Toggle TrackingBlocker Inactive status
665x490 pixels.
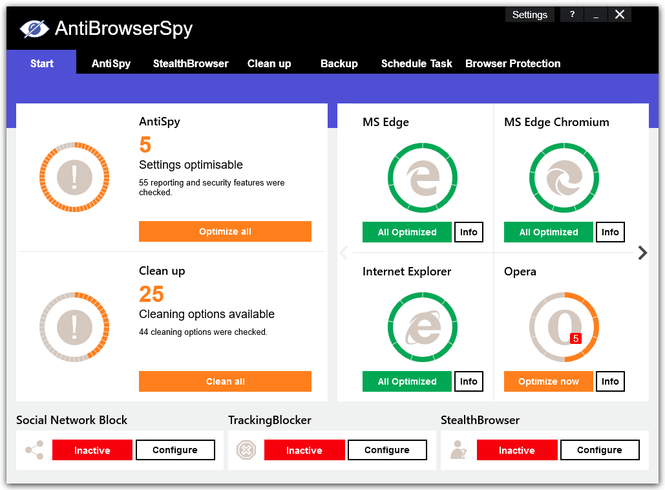(x=304, y=450)
